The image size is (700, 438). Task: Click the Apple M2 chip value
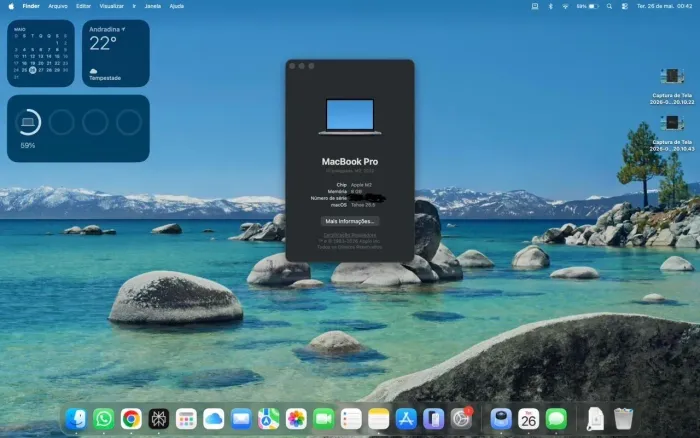coord(361,185)
